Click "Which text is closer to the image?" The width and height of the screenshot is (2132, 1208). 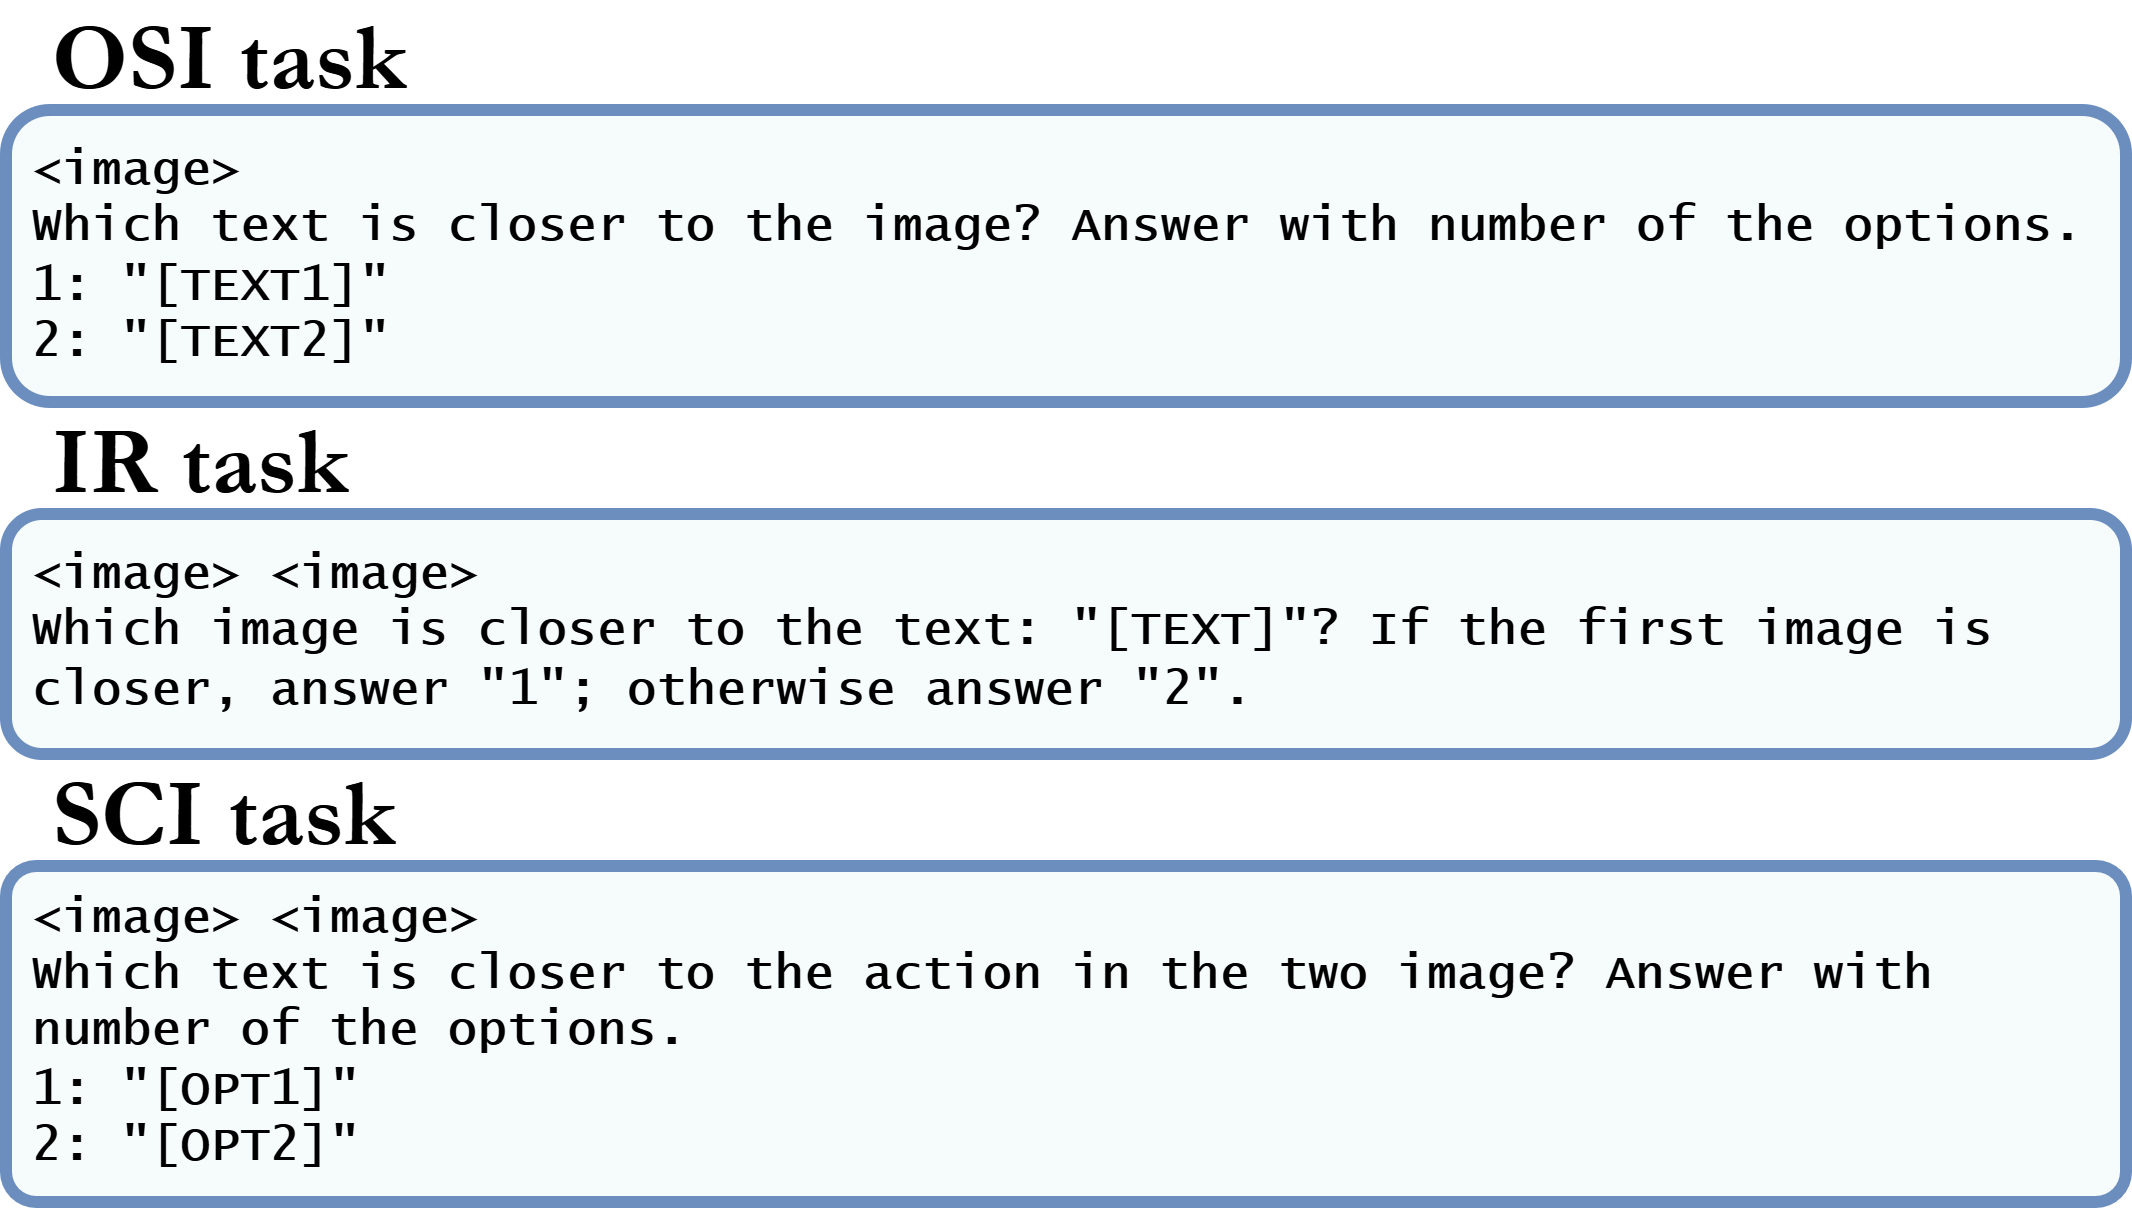536,226
